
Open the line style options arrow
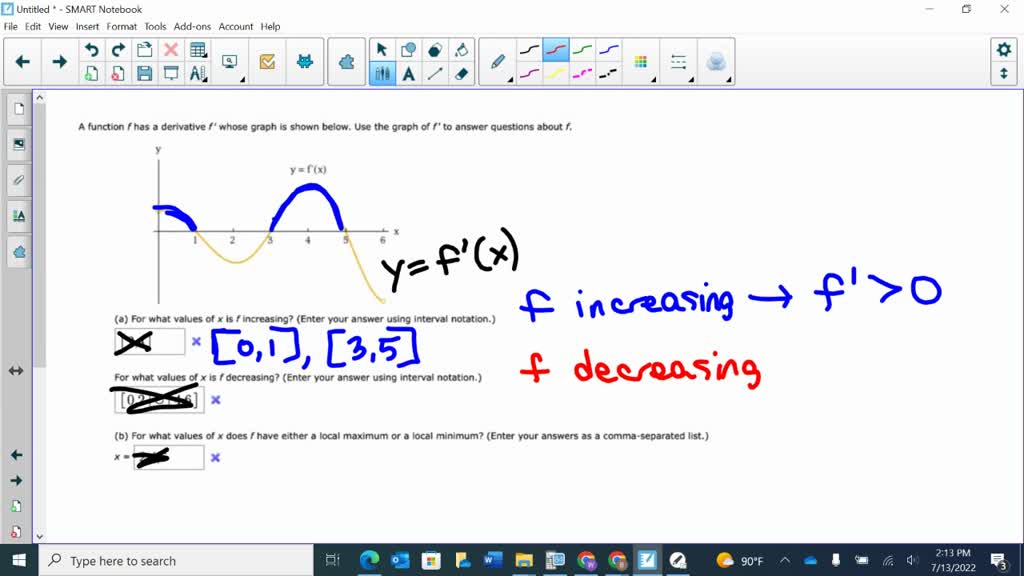pos(691,79)
